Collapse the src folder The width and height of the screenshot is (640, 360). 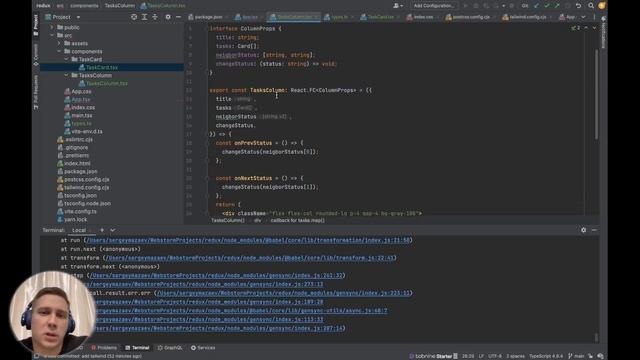click(52, 36)
